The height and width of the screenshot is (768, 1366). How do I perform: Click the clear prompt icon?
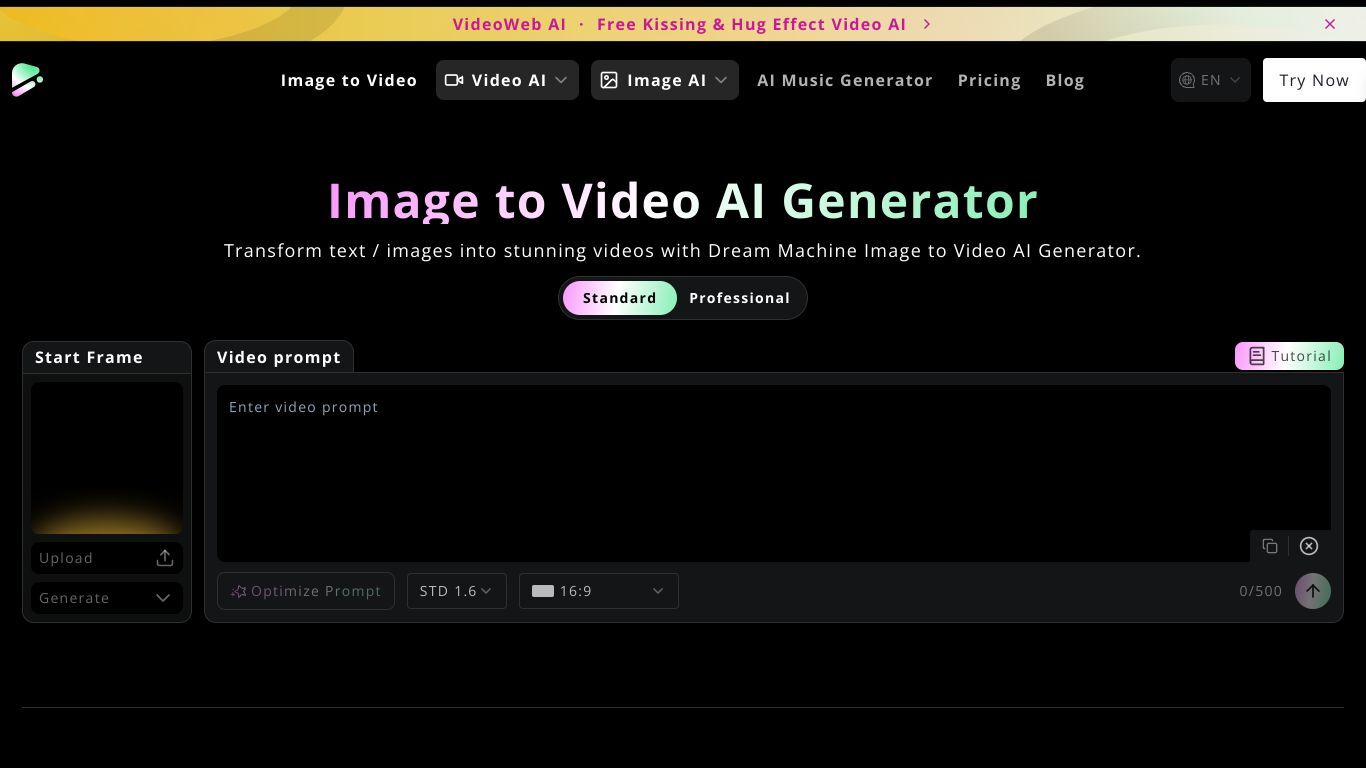click(x=1309, y=546)
